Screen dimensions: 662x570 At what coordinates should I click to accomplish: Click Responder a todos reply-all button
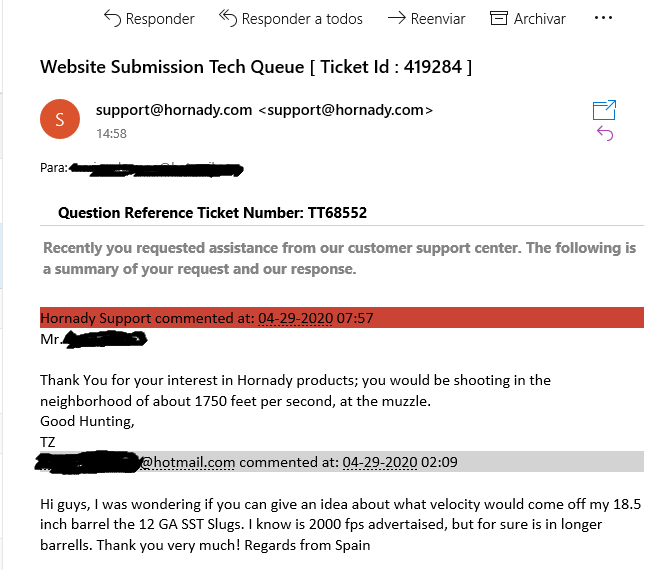coord(290,18)
